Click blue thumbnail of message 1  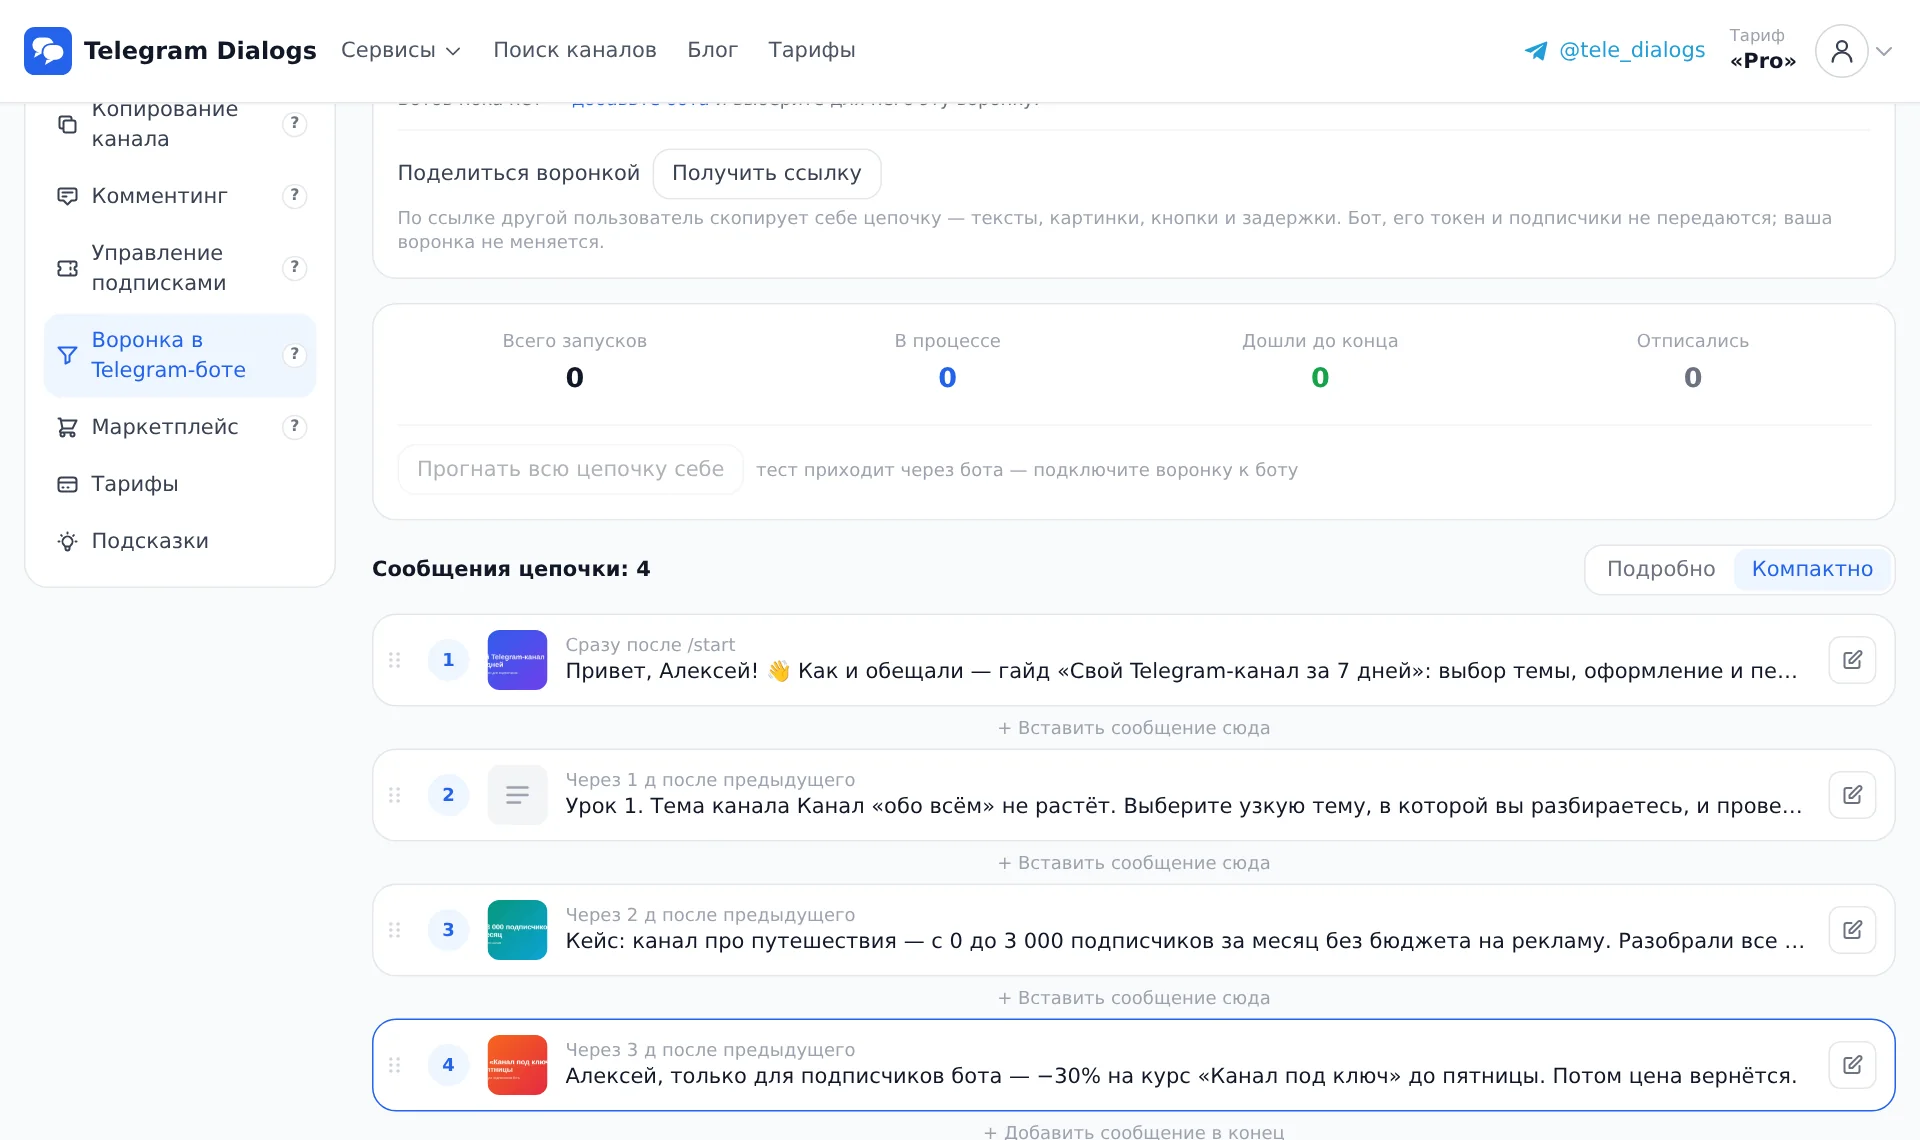517,660
